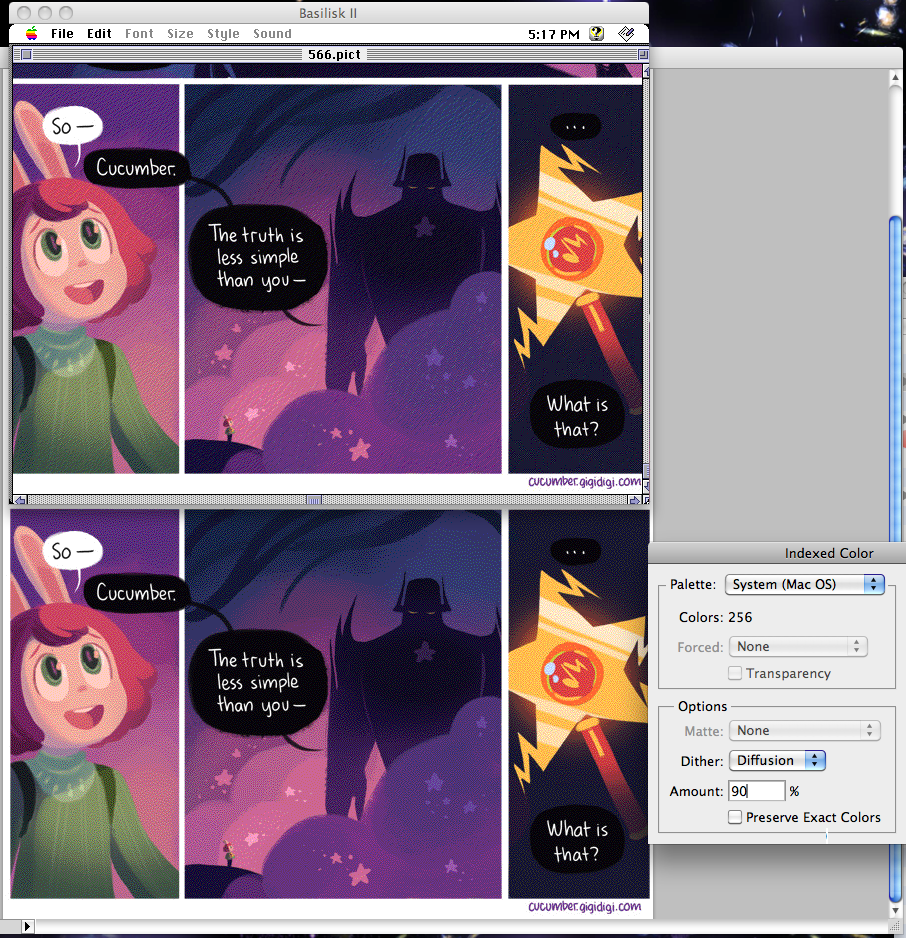
Task: Open the Apple menu
Action: tap(32, 33)
